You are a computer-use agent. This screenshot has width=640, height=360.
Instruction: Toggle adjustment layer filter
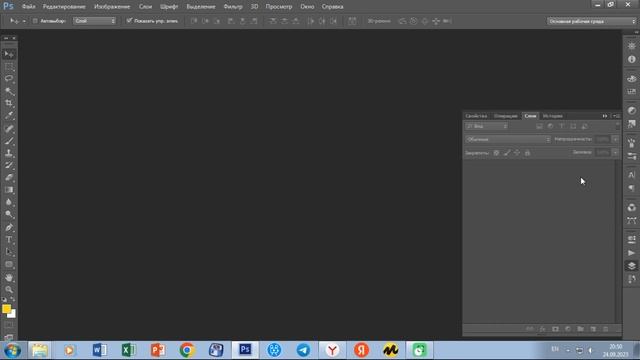pos(551,127)
